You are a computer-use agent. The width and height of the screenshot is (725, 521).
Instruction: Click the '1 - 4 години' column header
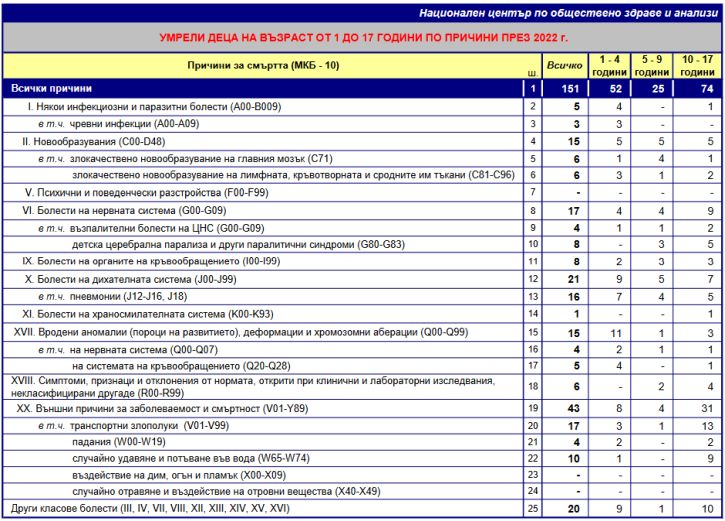608,66
